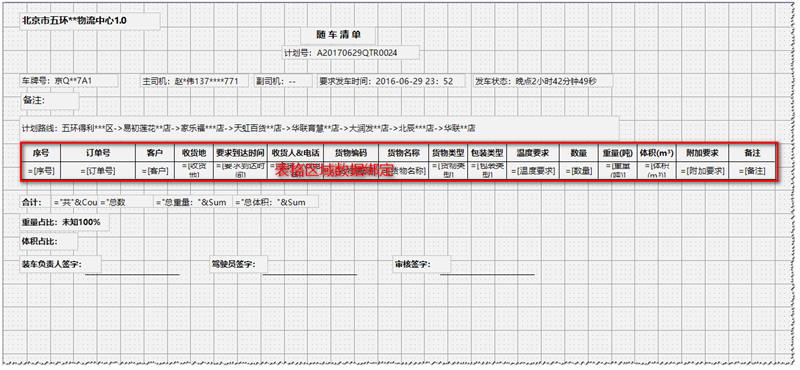Screen dimensions: 800x370
Task: Select the '="总体积:"&Sum' formula box
Action: coord(277,202)
